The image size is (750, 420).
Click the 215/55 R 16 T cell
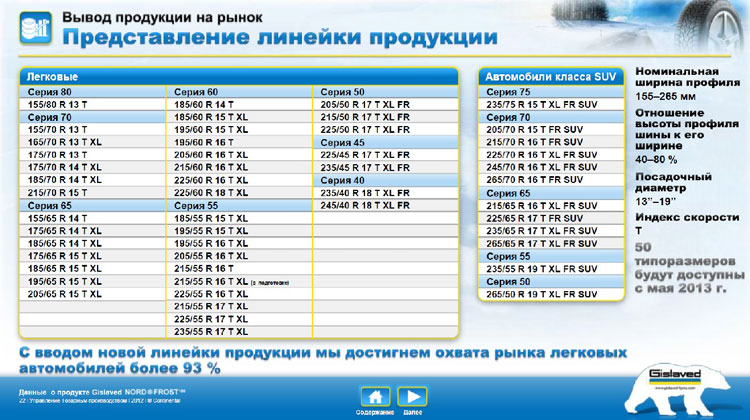click(x=239, y=268)
